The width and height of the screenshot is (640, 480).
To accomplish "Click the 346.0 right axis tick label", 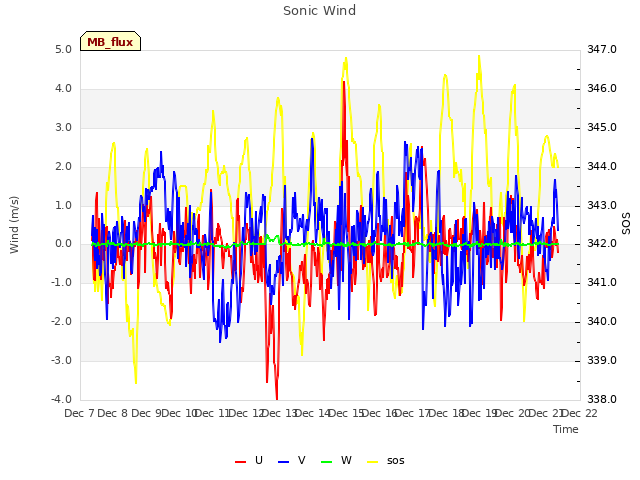I will coord(602,89).
